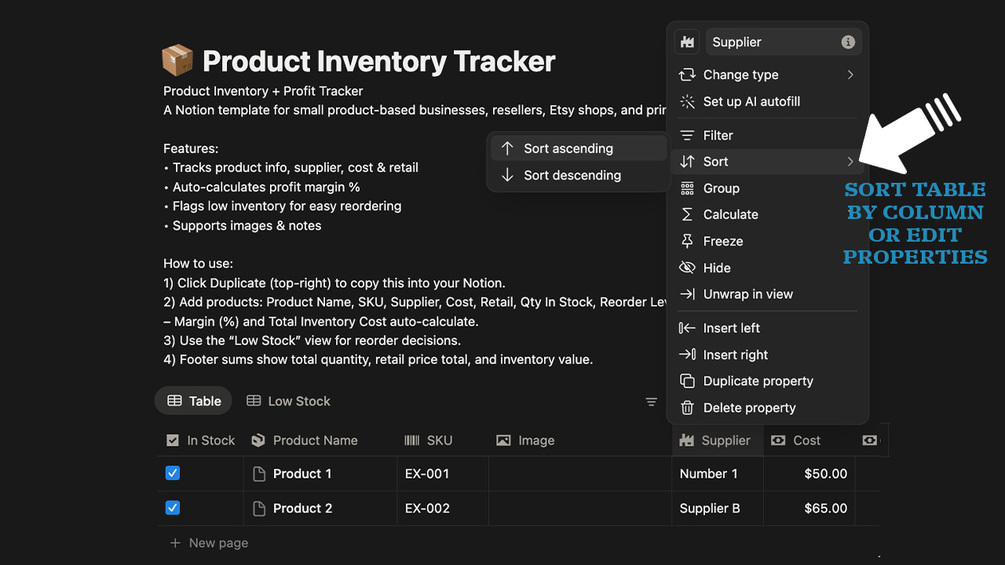This screenshot has width=1005, height=565.
Task: Switch to the Low Stock tab
Action: [x=288, y=401]
